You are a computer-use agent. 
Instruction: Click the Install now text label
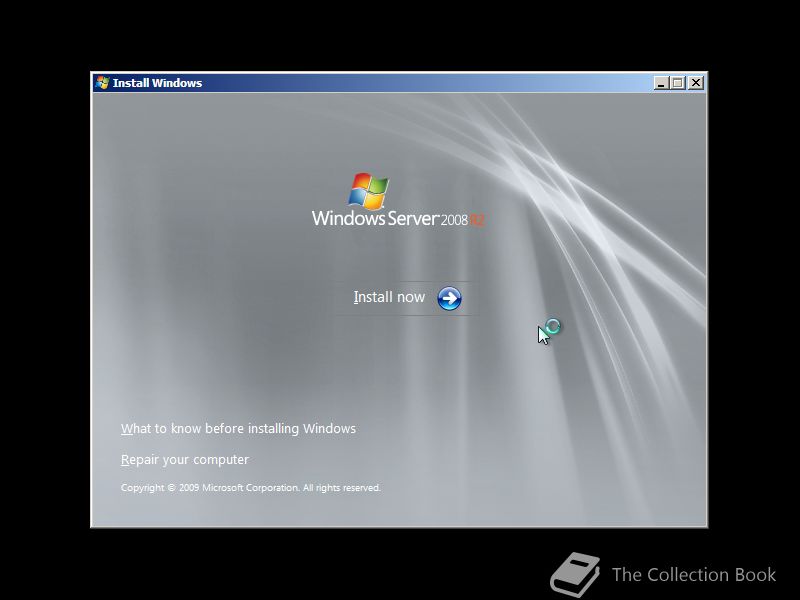[389, 297]
